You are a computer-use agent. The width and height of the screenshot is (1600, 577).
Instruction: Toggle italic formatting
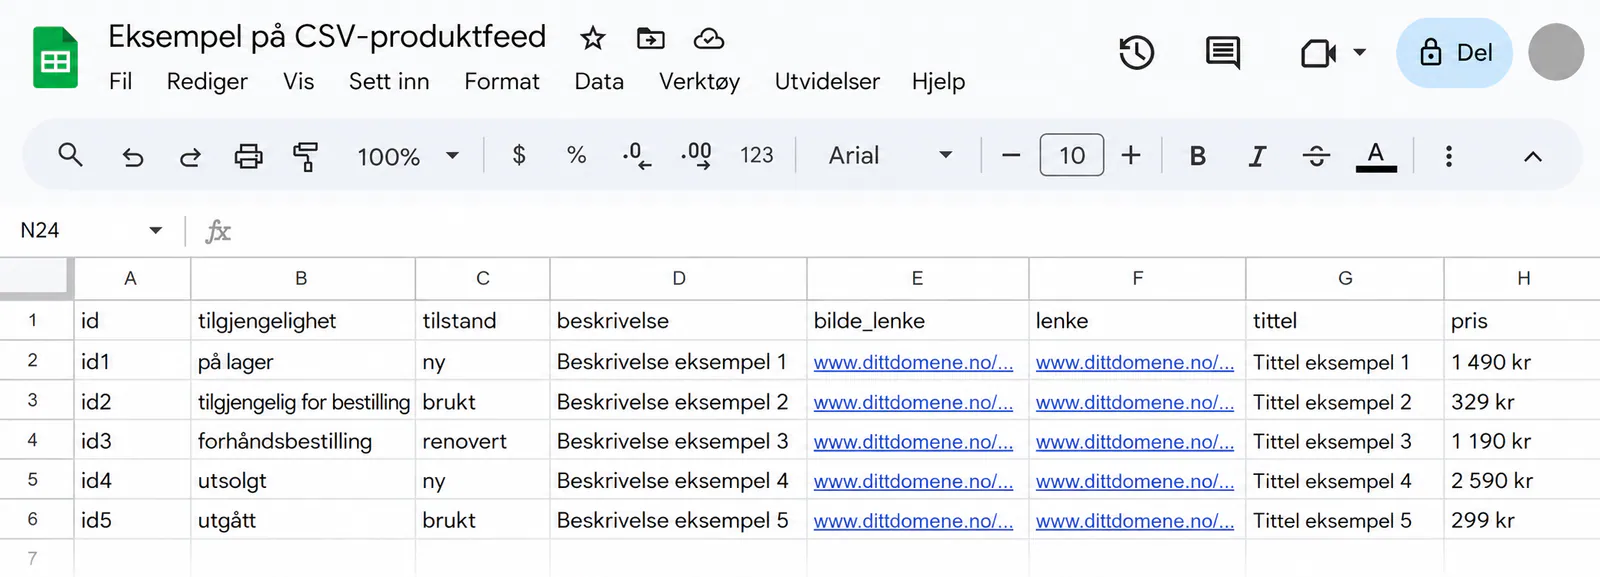[x=1257, y=156]
